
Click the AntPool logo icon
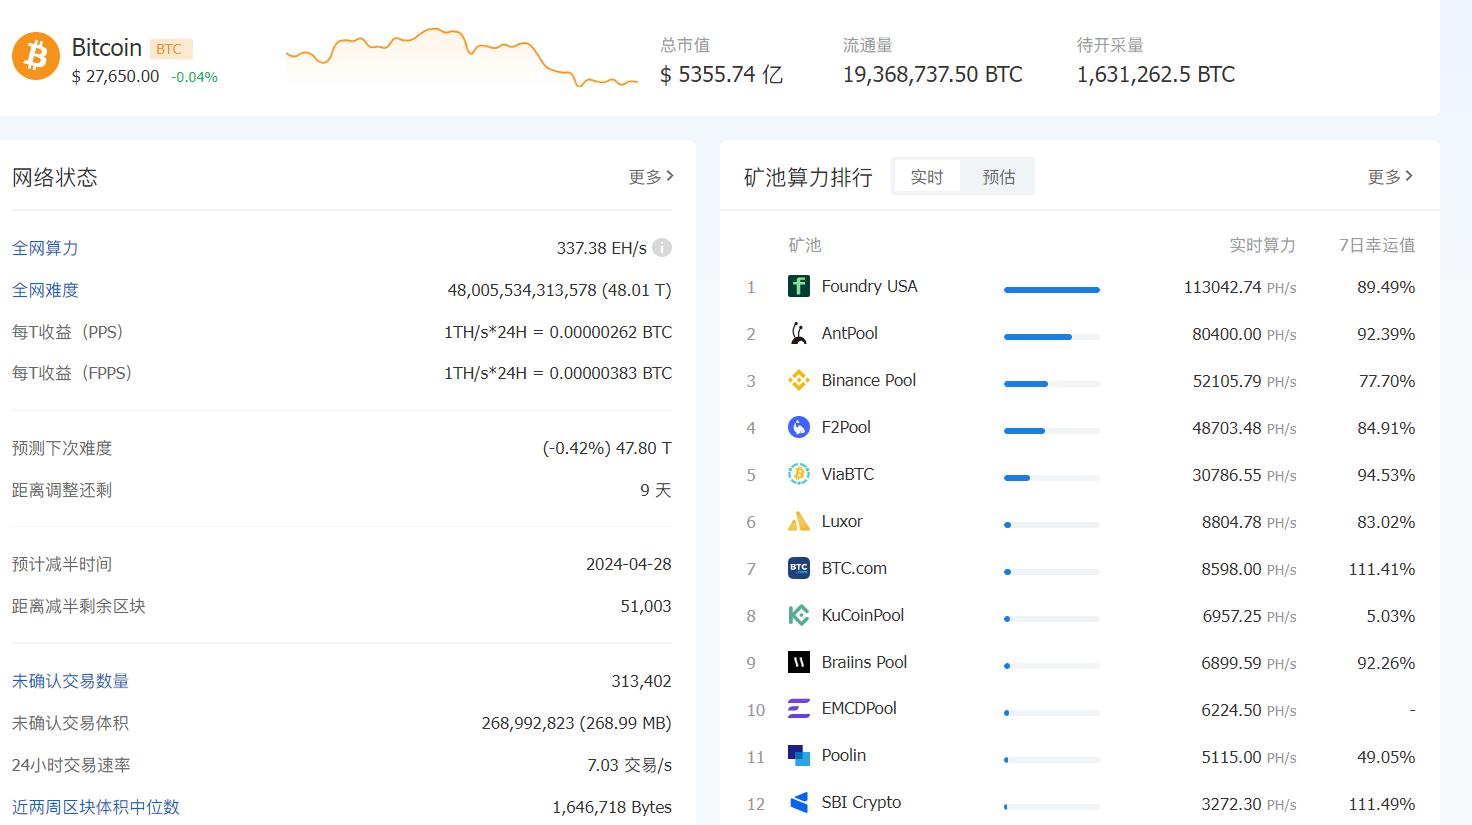tap(798, 334)
